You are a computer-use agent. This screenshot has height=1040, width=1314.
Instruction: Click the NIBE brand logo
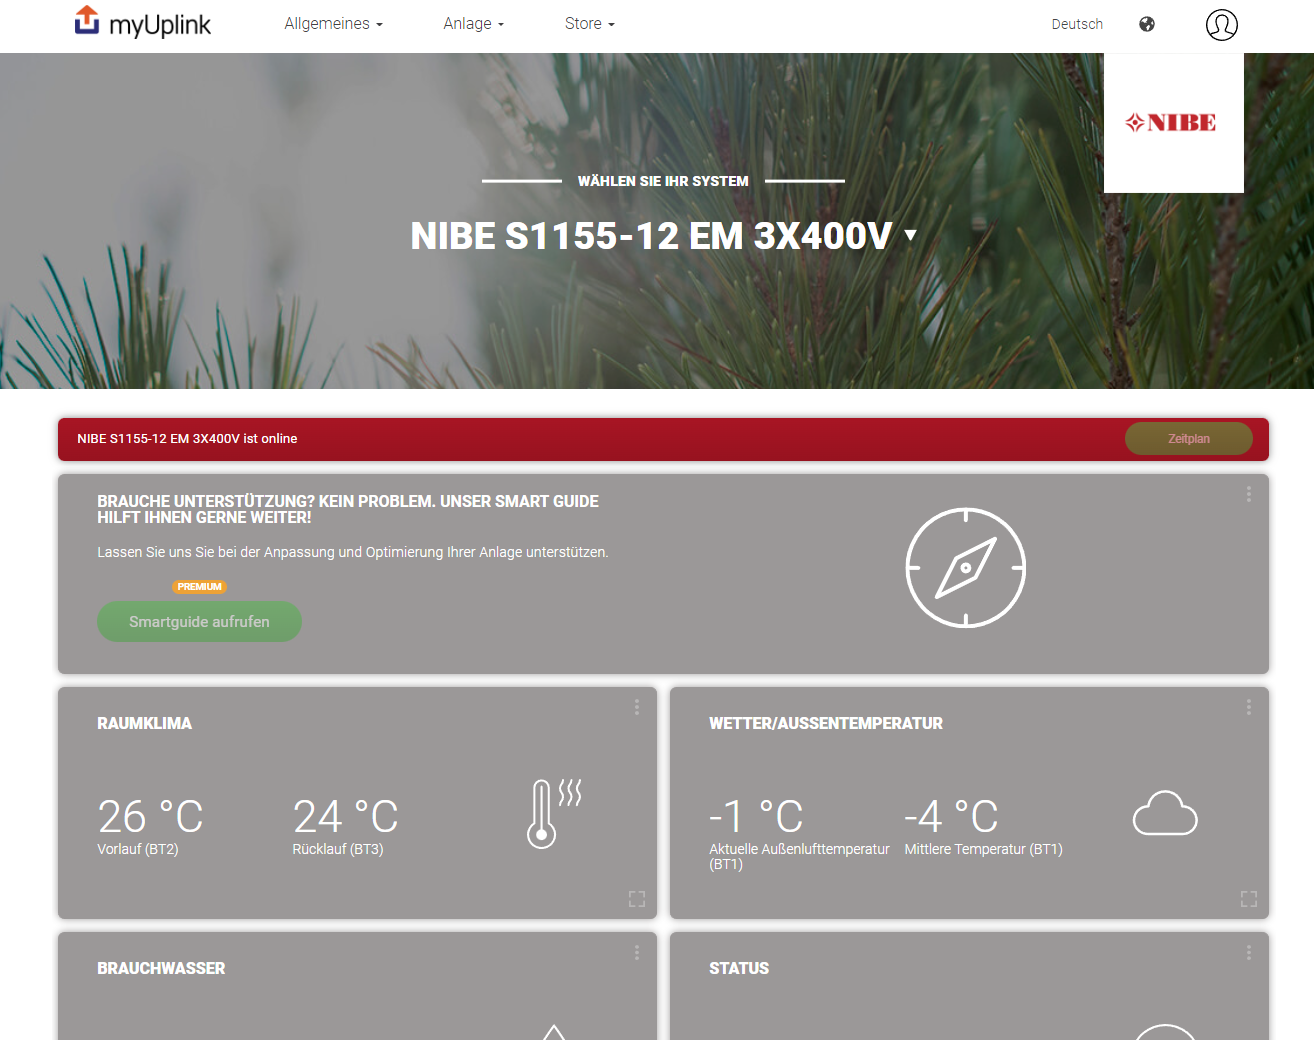coord(1171,123)
